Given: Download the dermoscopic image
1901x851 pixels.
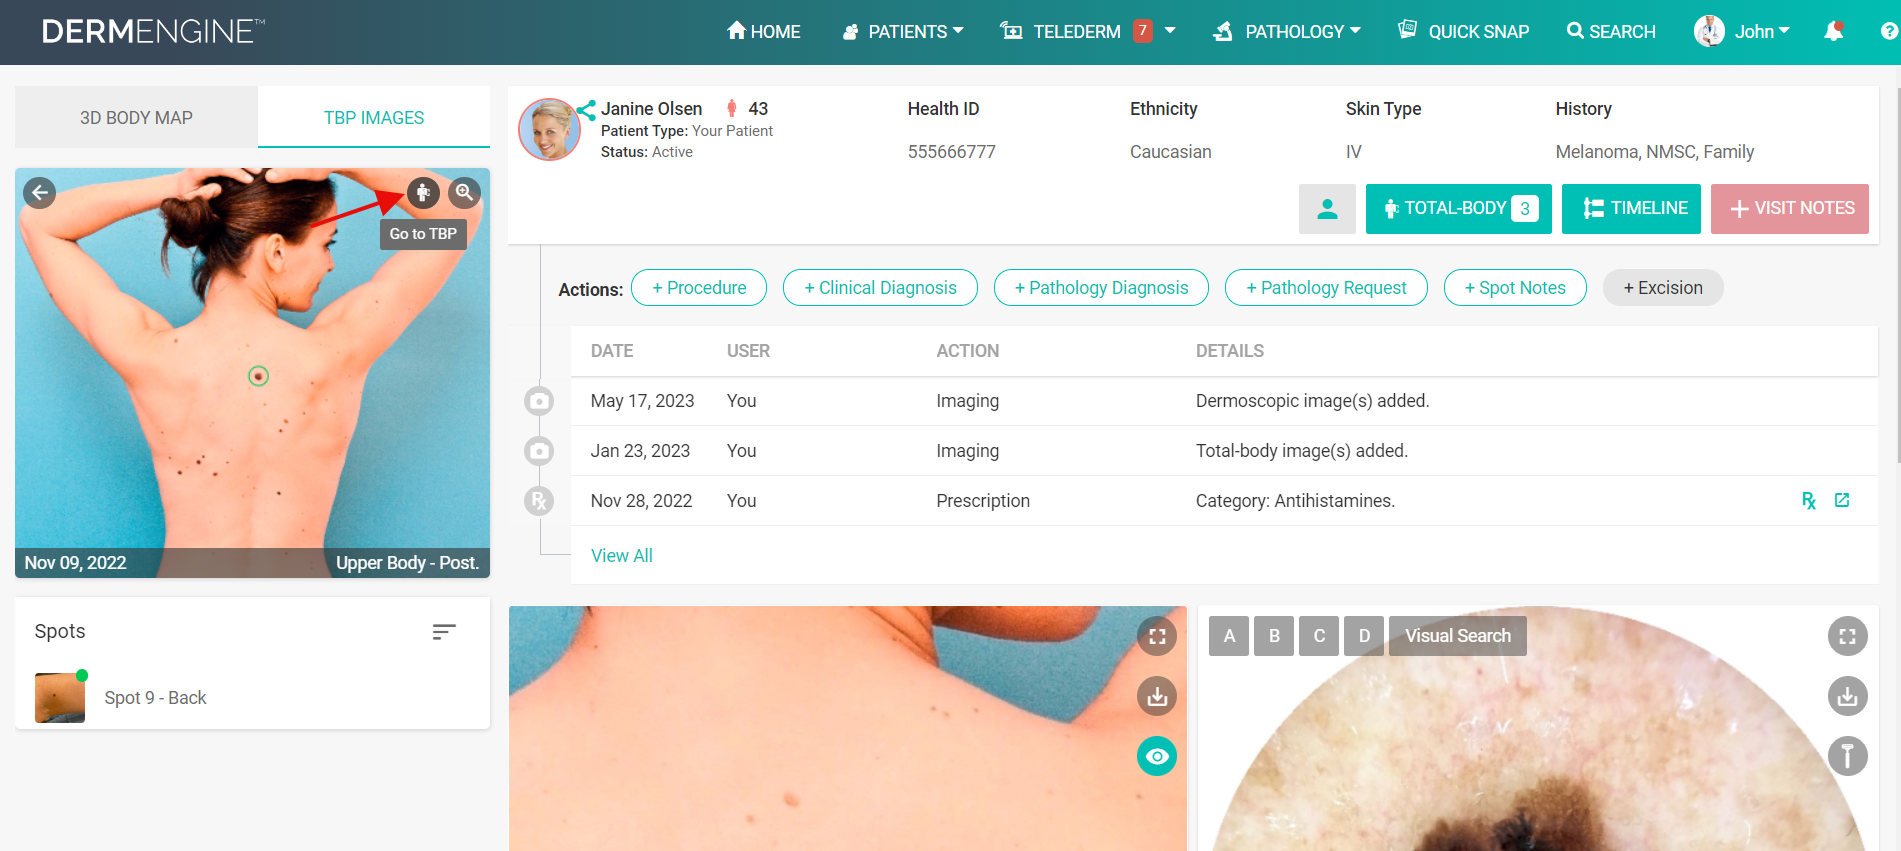Looking at the screenshot, I should point(1848,696).
